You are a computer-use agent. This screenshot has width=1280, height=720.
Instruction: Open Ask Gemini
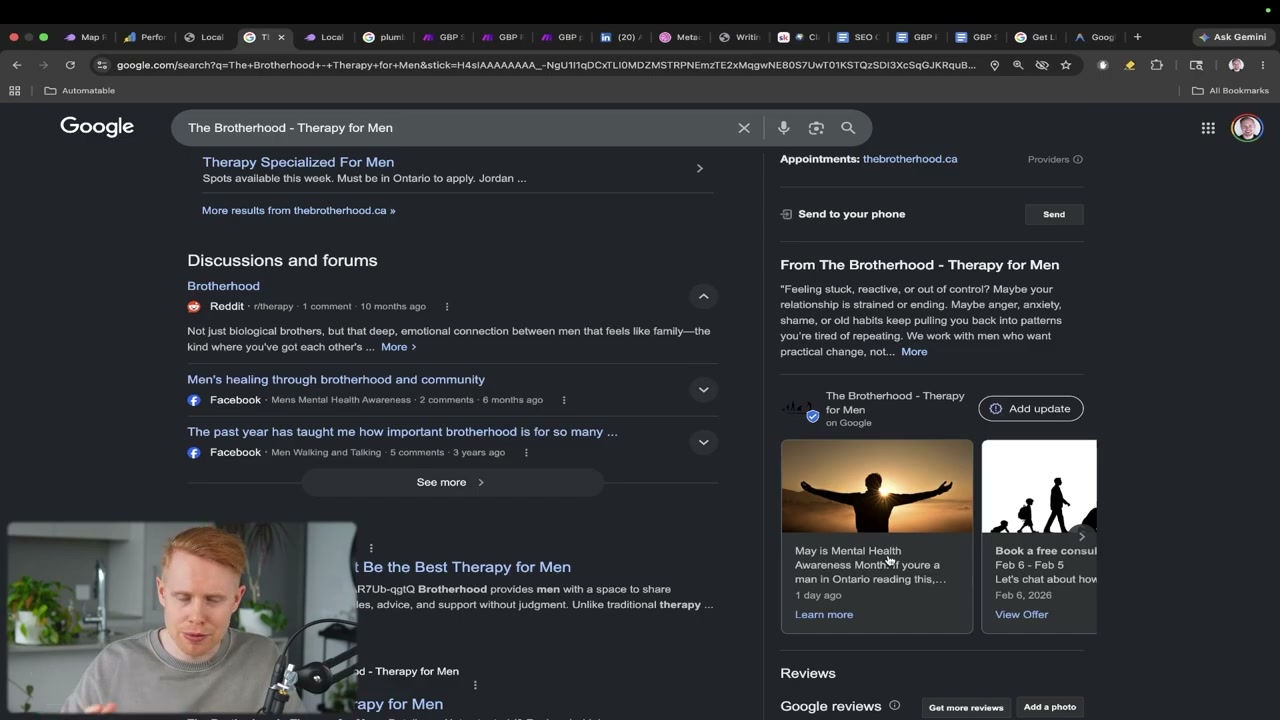click(1233, 37)
